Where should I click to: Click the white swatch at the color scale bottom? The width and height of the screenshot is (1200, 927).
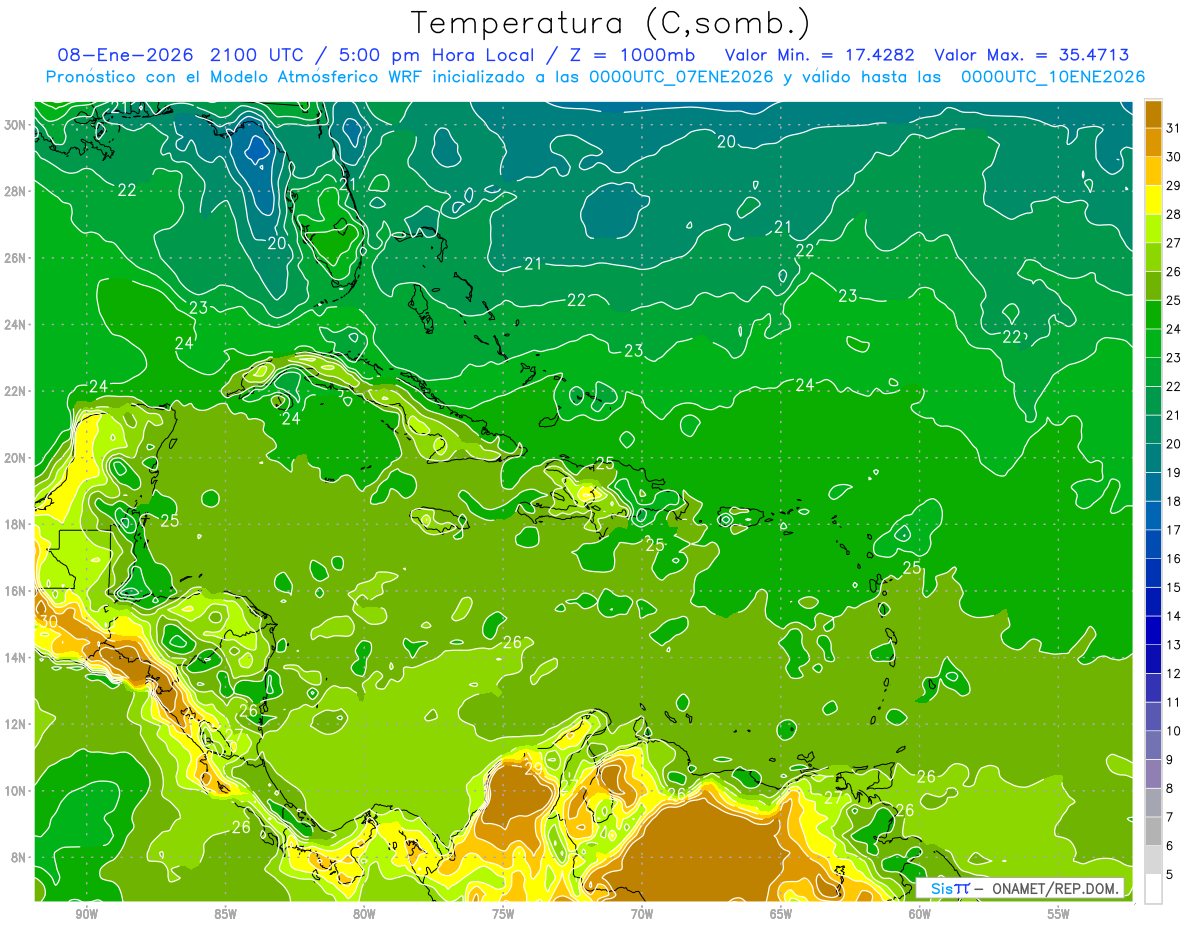pos(1153,889)
